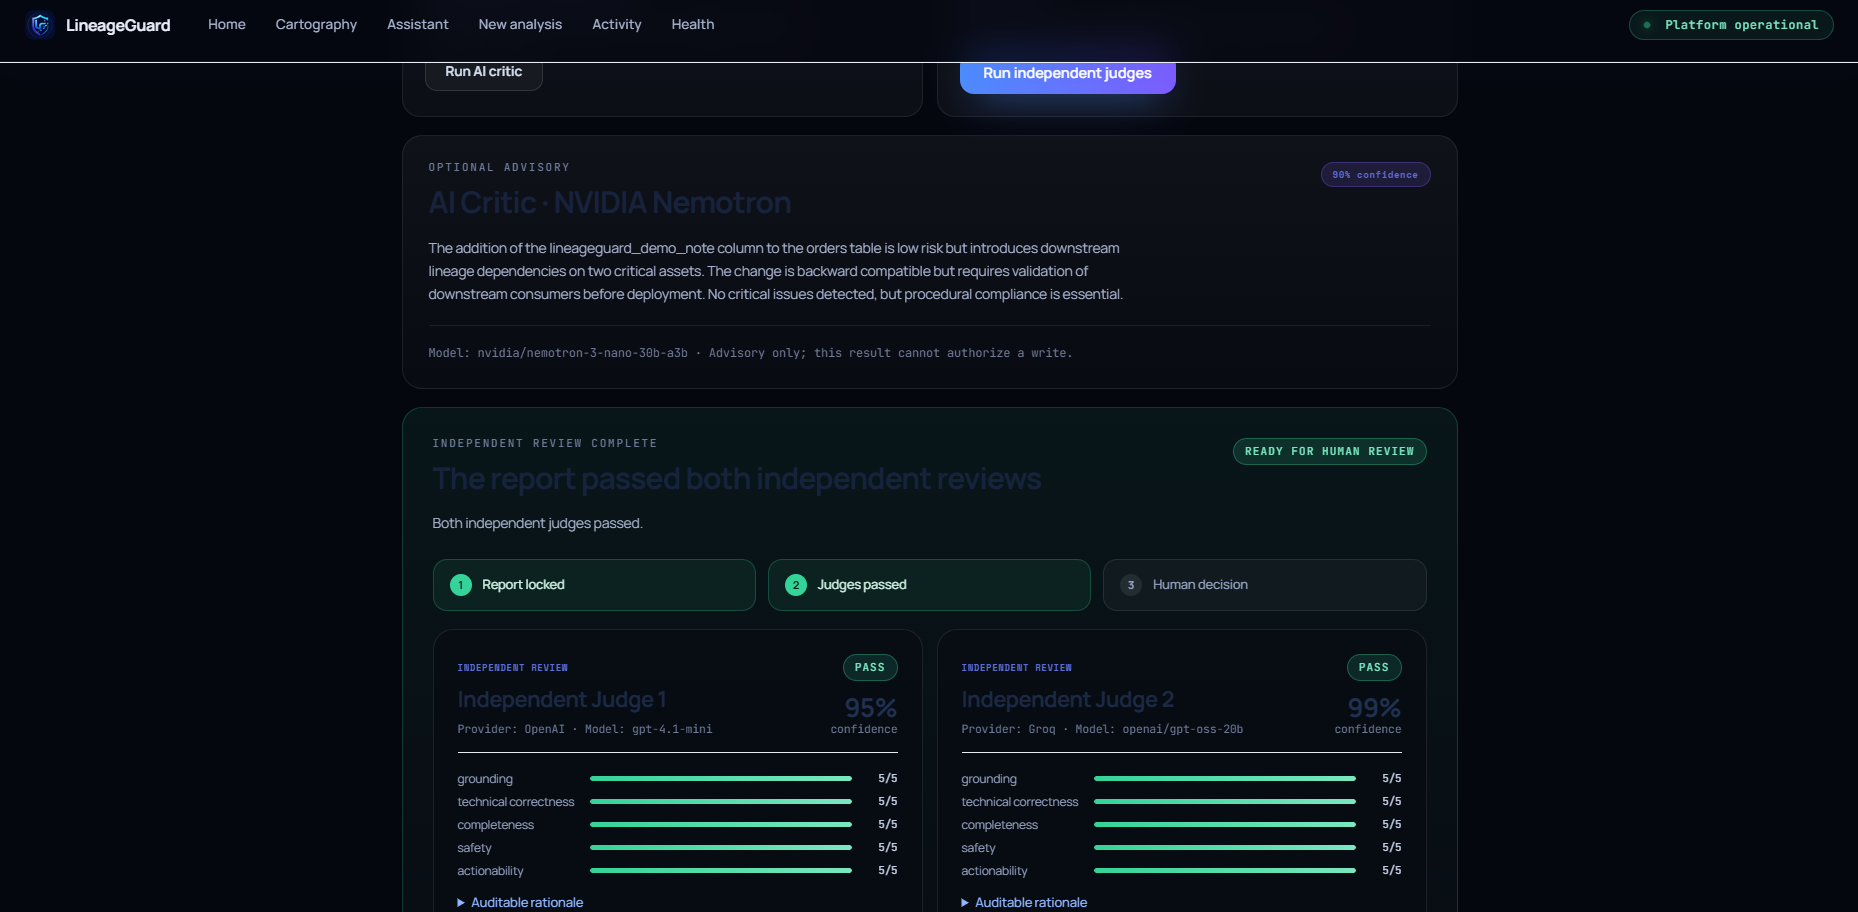Click the AI Critic · NVIDIA Nemotron heading
Image resolution: width=1858 pixels, height=912 pixels.
pyautogui.click(x=610, y=203)
